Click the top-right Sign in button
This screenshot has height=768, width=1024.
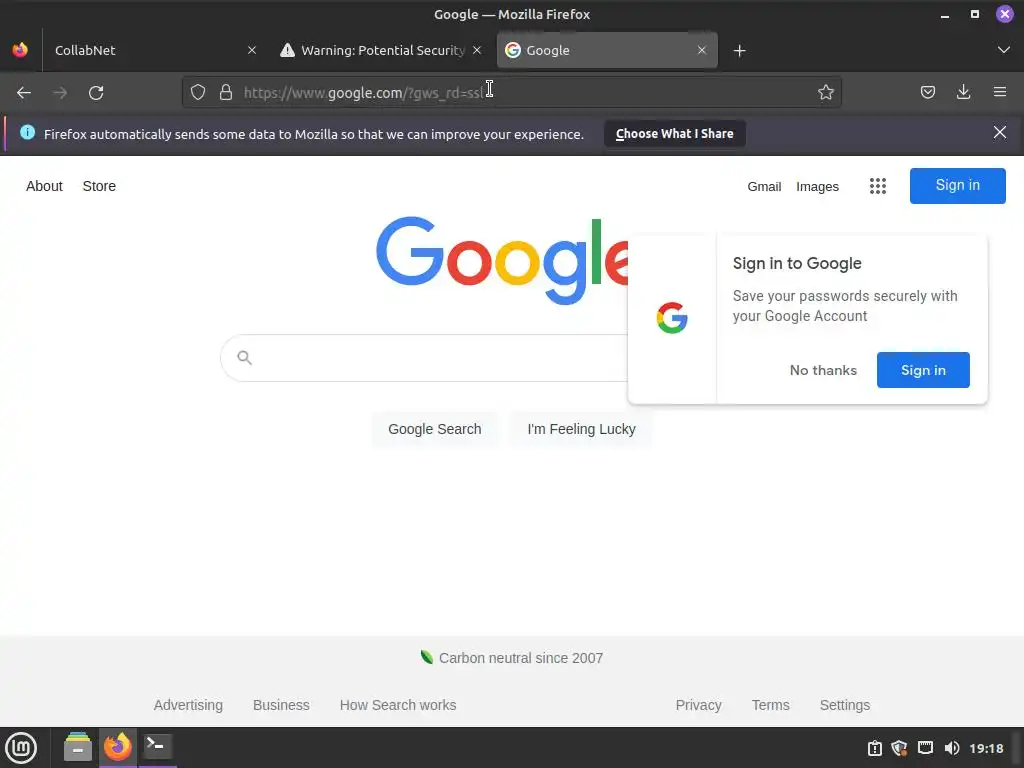(x=957, y=185)
